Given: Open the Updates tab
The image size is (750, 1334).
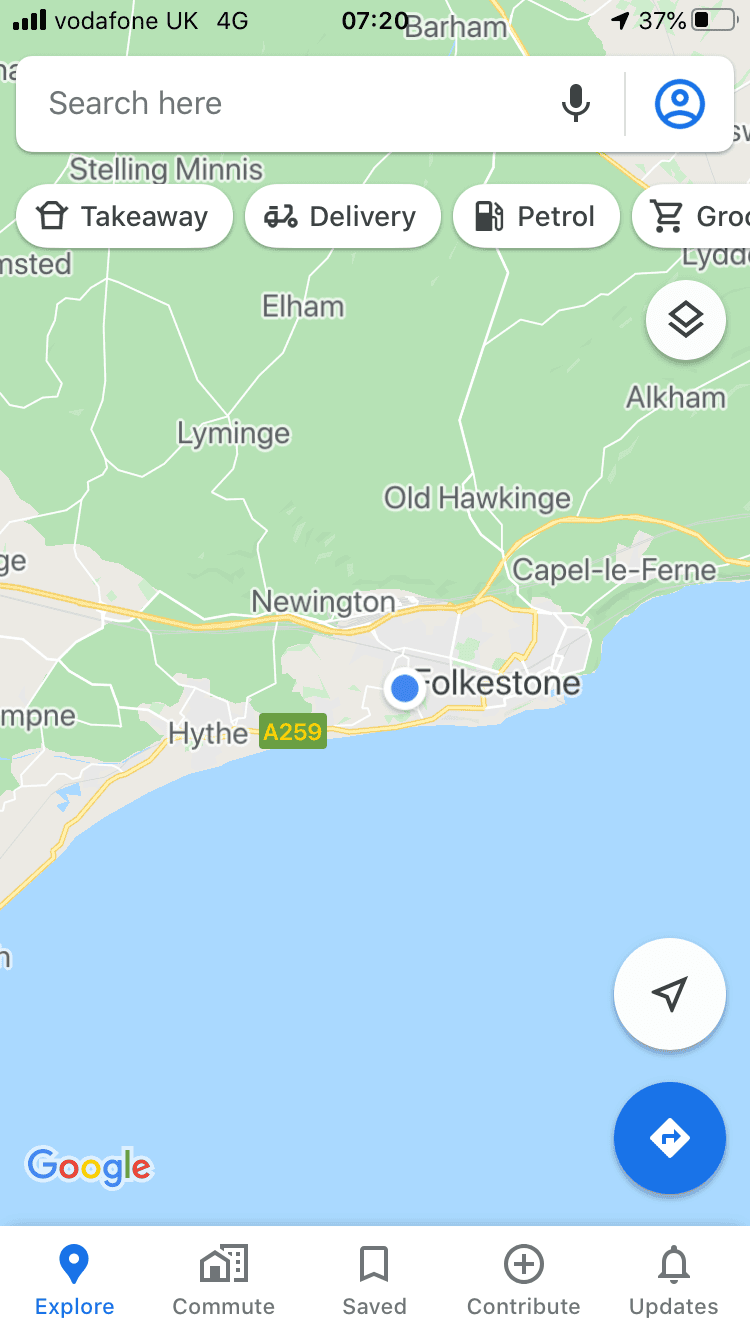Looking at the screenshot, I should [674, 1280].
